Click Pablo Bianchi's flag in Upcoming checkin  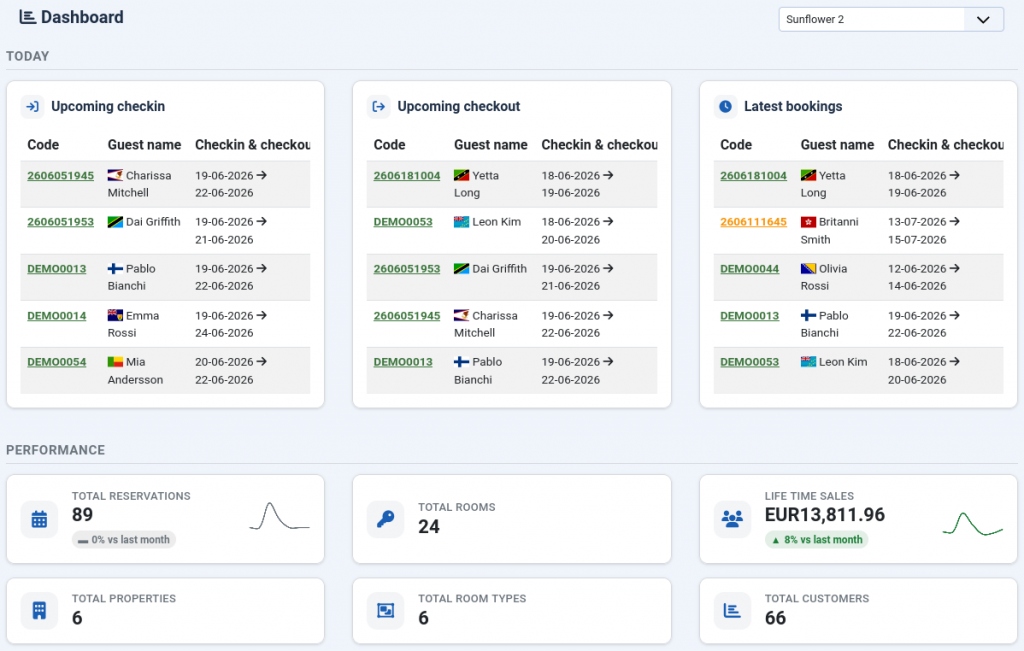pos(116,268)
